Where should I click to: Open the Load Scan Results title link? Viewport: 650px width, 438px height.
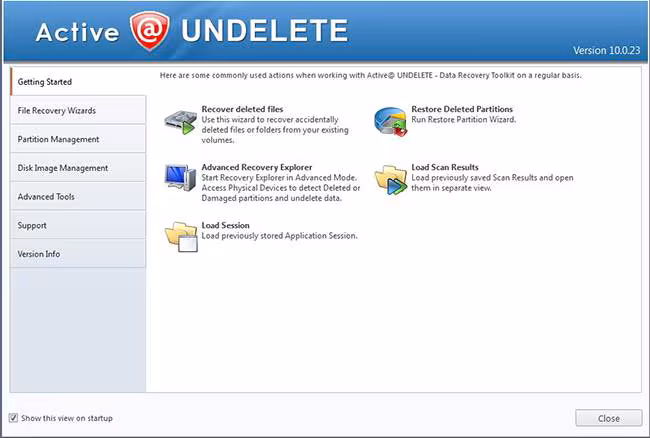445,167
